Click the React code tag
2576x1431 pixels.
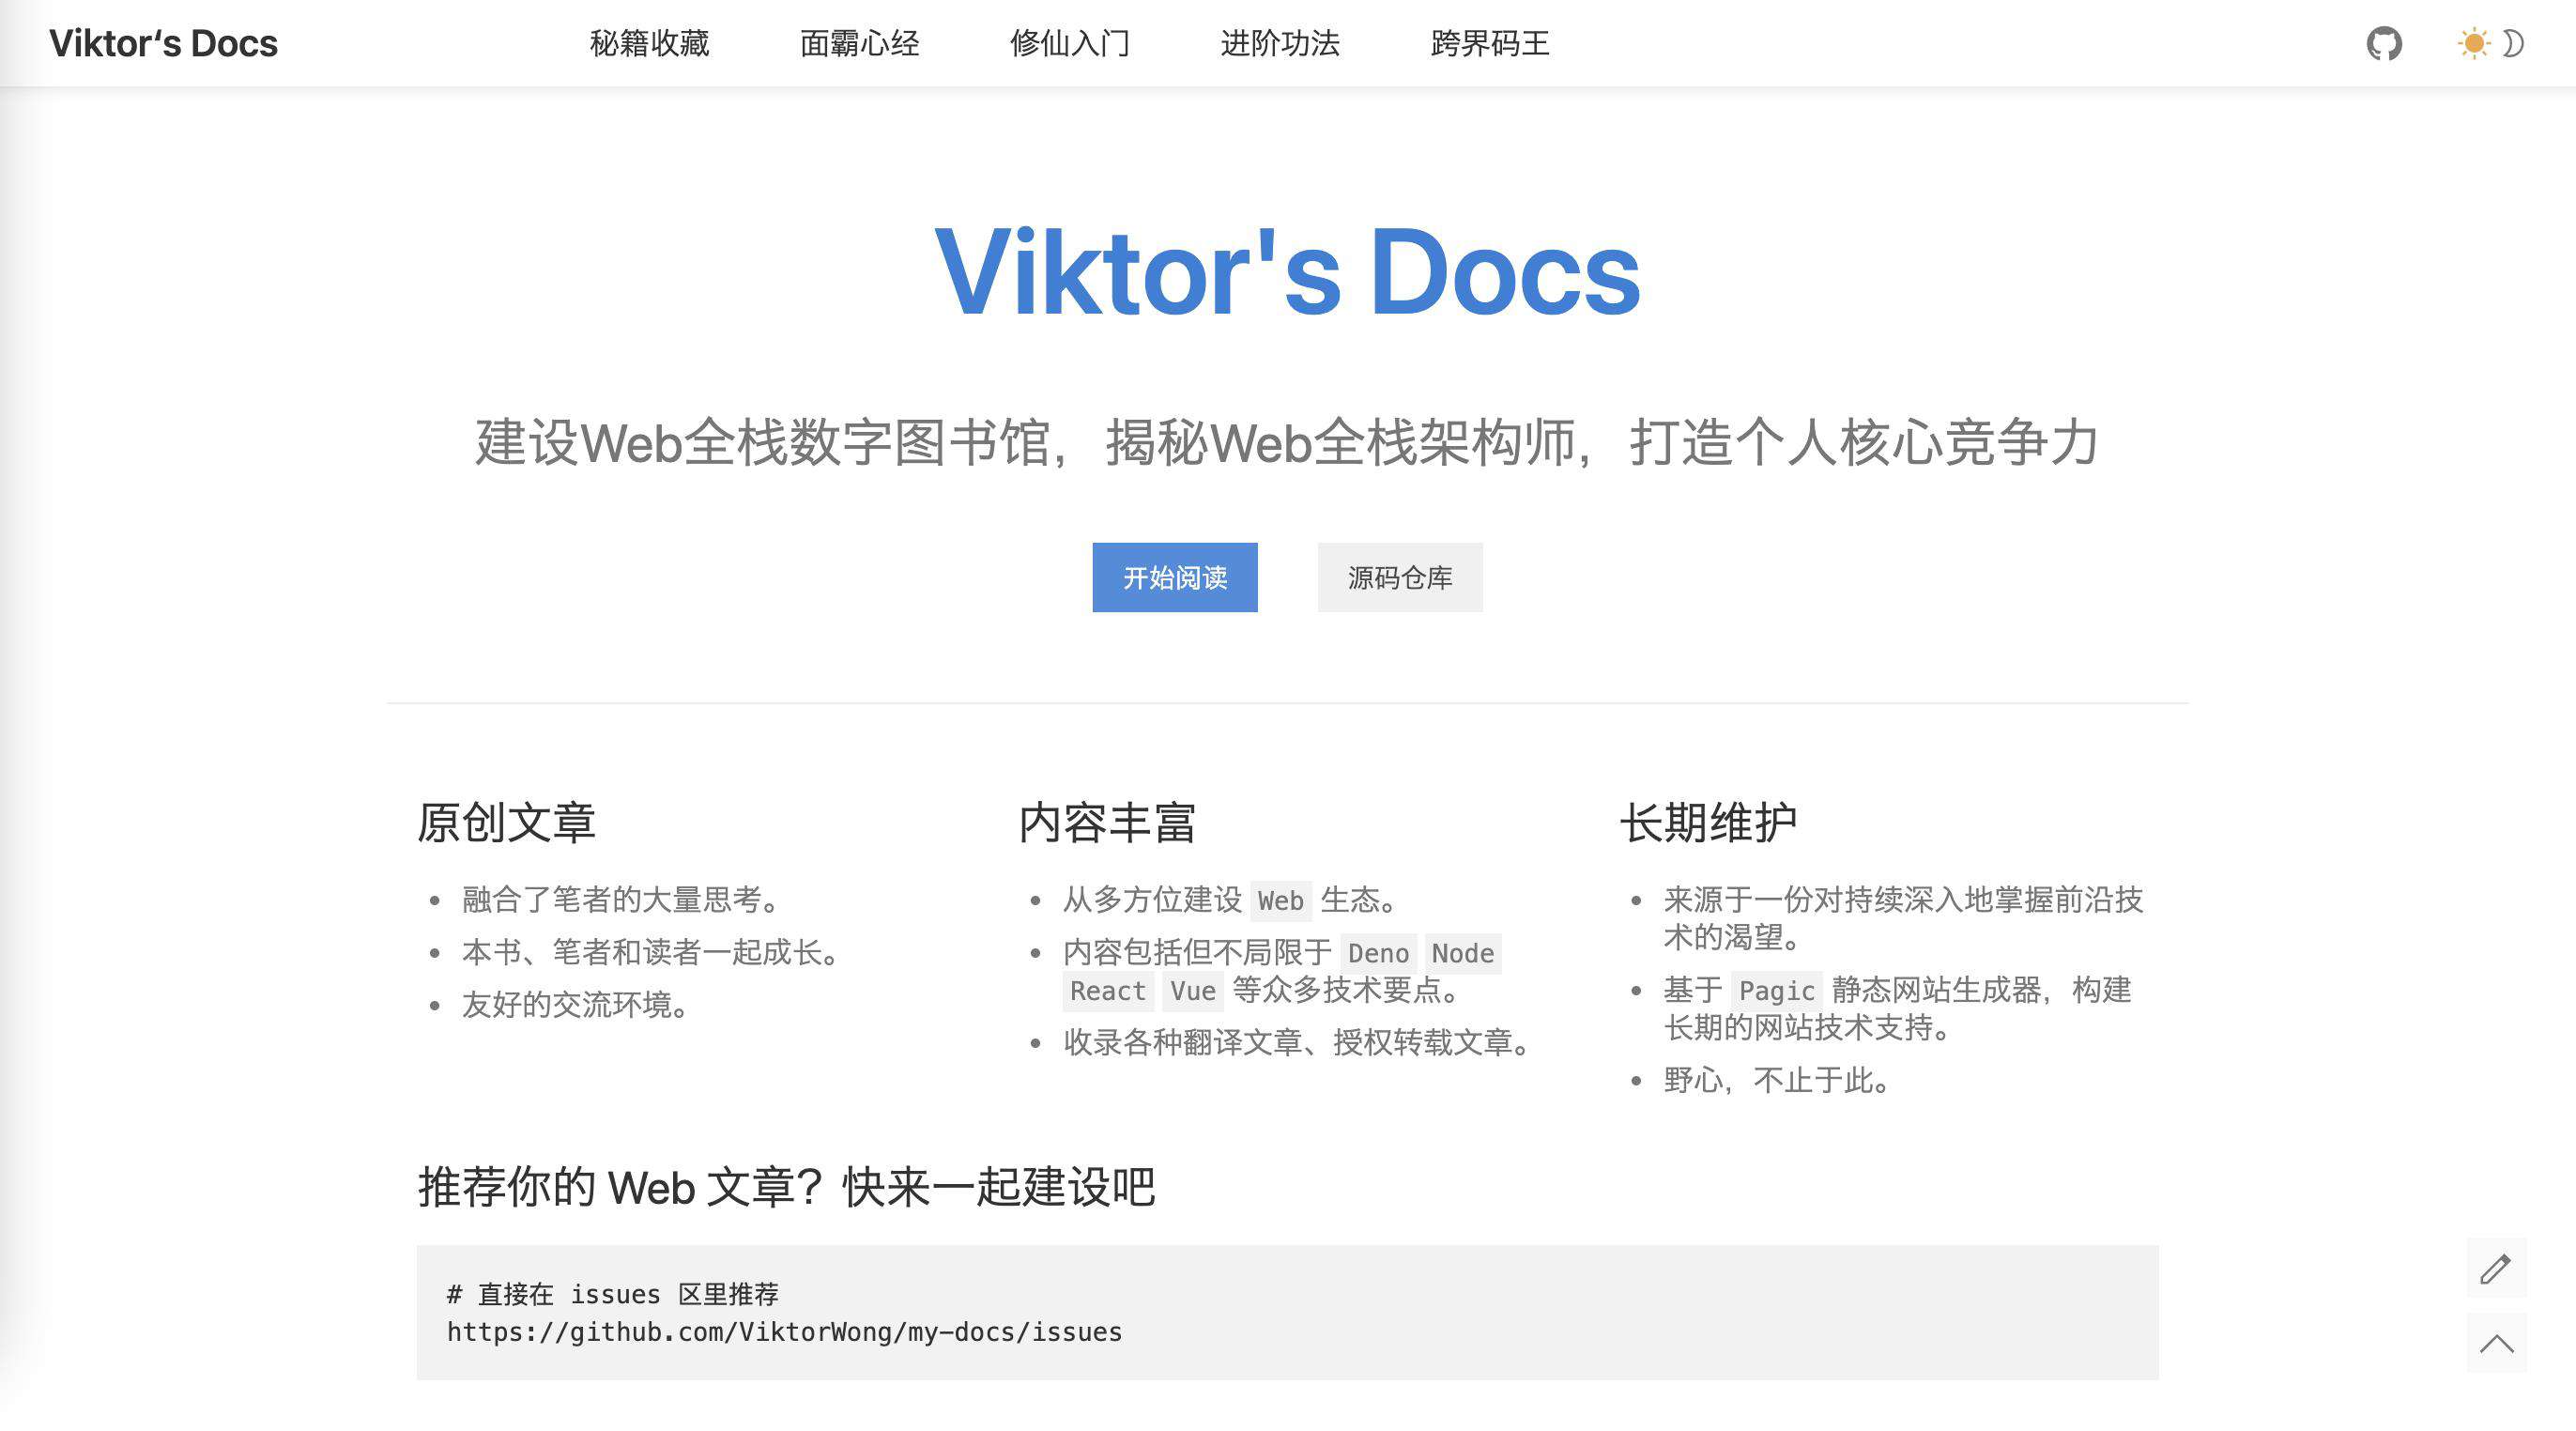(x=1108, y=991)
